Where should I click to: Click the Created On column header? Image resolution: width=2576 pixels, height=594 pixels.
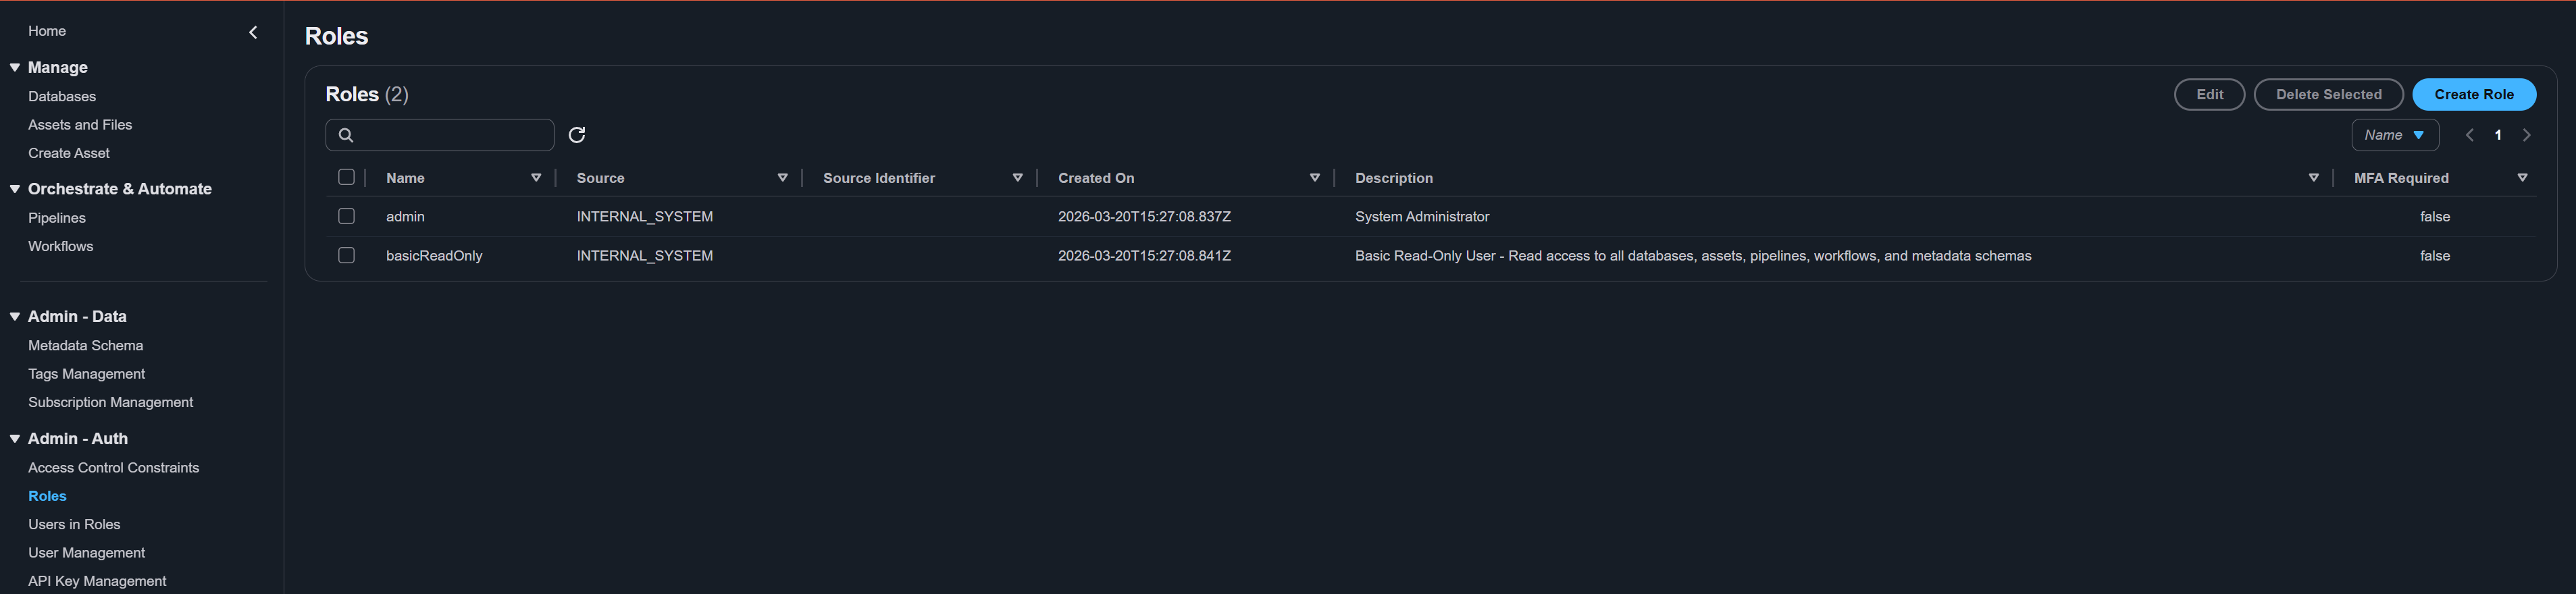point(1096,178)
